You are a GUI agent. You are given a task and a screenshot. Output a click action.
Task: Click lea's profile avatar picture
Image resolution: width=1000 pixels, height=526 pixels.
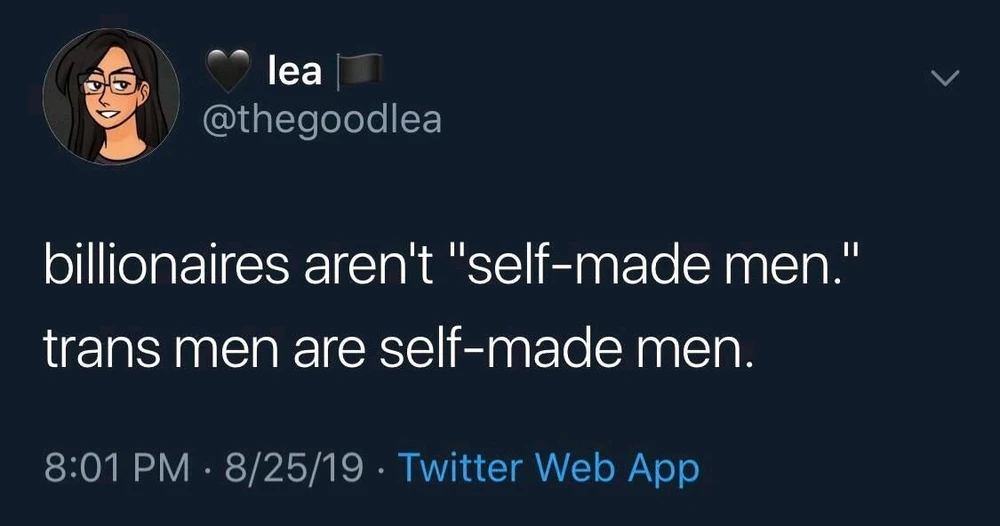point(111,97)
